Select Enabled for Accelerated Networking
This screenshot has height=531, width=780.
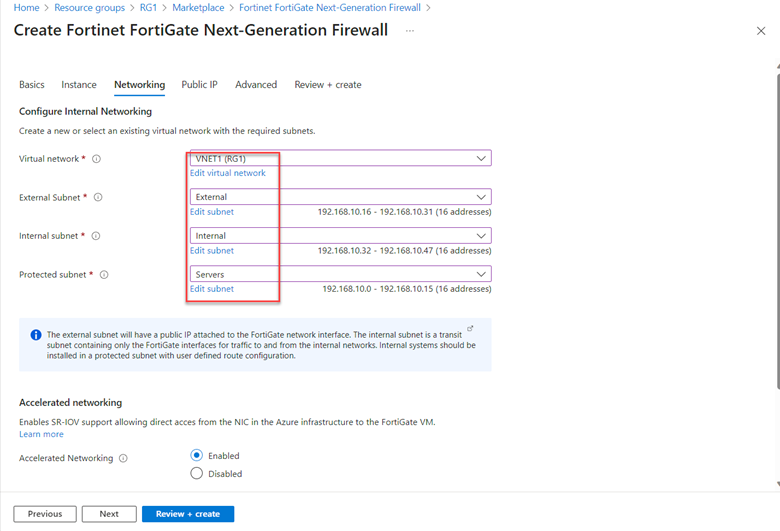(x=196, y=456)
